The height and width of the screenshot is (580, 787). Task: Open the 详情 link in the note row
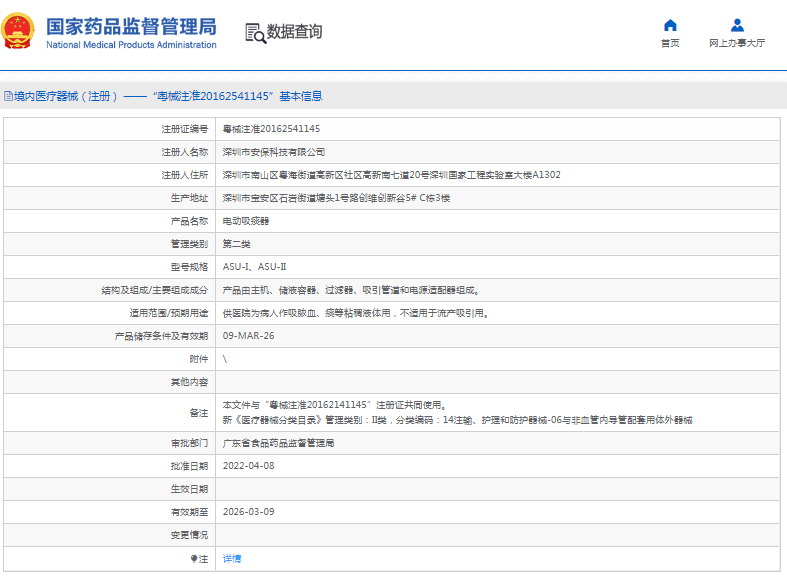pos(231,559)
